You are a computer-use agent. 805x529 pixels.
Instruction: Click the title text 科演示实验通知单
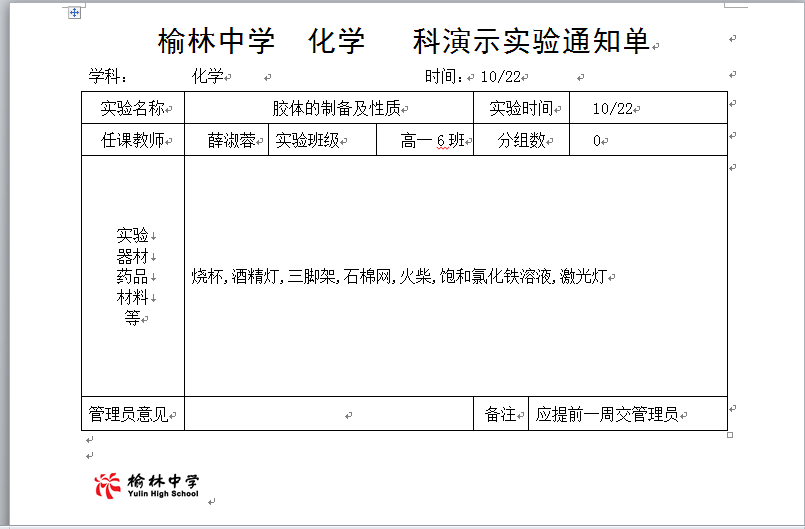pyautogui.click(x=530, y=42)
